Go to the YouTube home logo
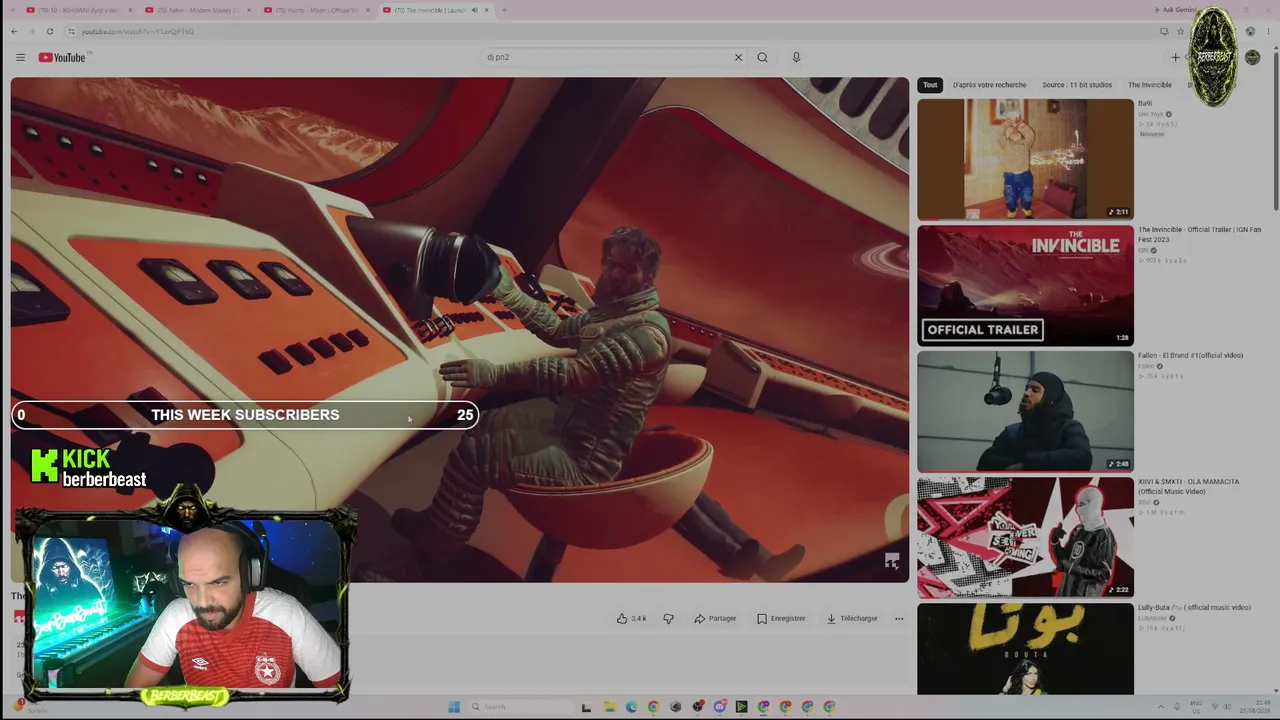The image size is (1280, 720). tap(62, 57)
